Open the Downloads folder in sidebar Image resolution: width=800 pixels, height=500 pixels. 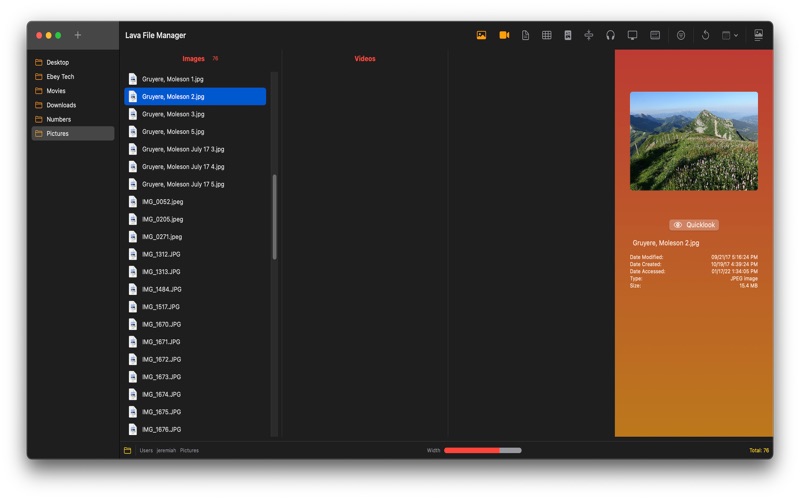pyautogui.click(x=61, y=105)
